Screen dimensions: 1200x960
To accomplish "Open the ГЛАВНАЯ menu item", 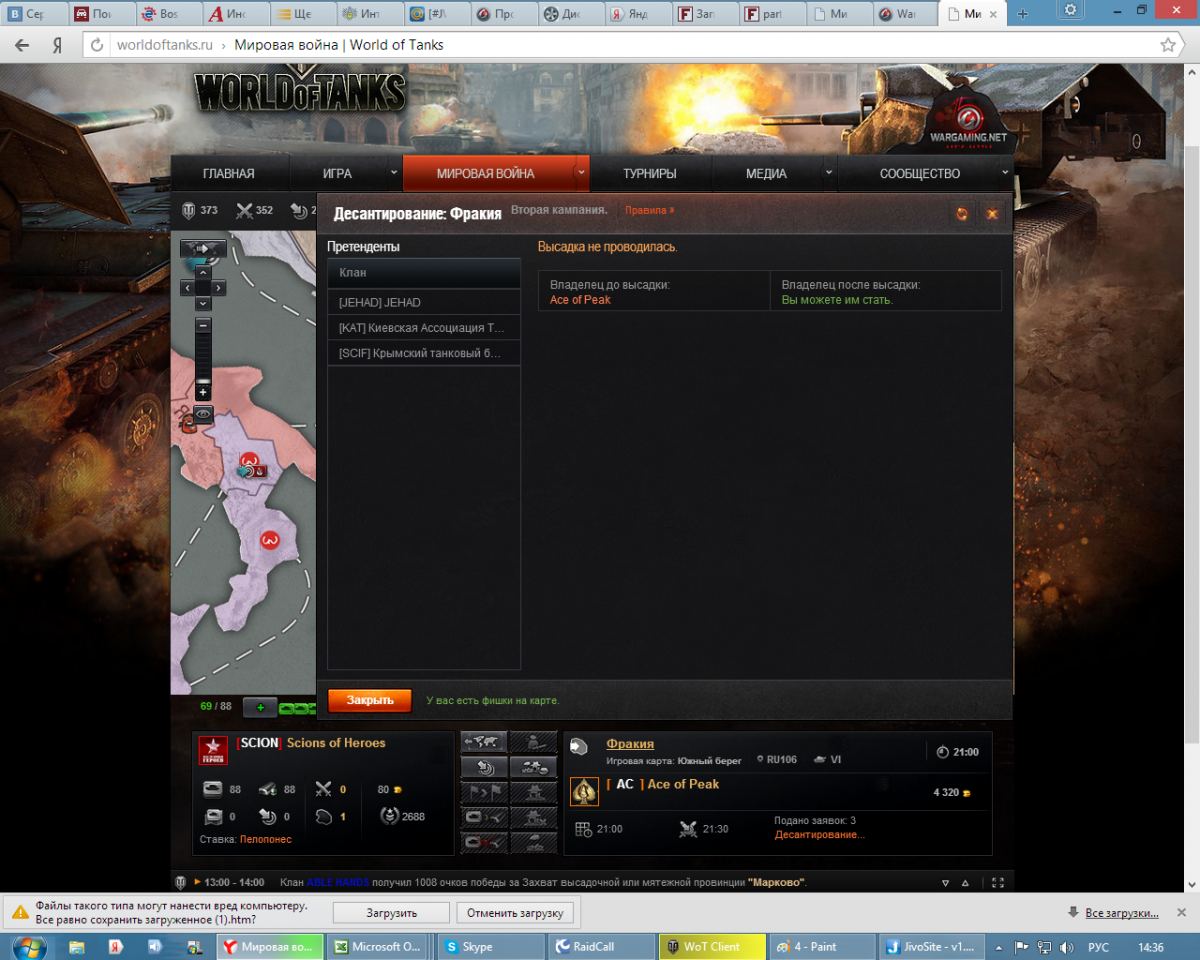I will tap(229, 174).
